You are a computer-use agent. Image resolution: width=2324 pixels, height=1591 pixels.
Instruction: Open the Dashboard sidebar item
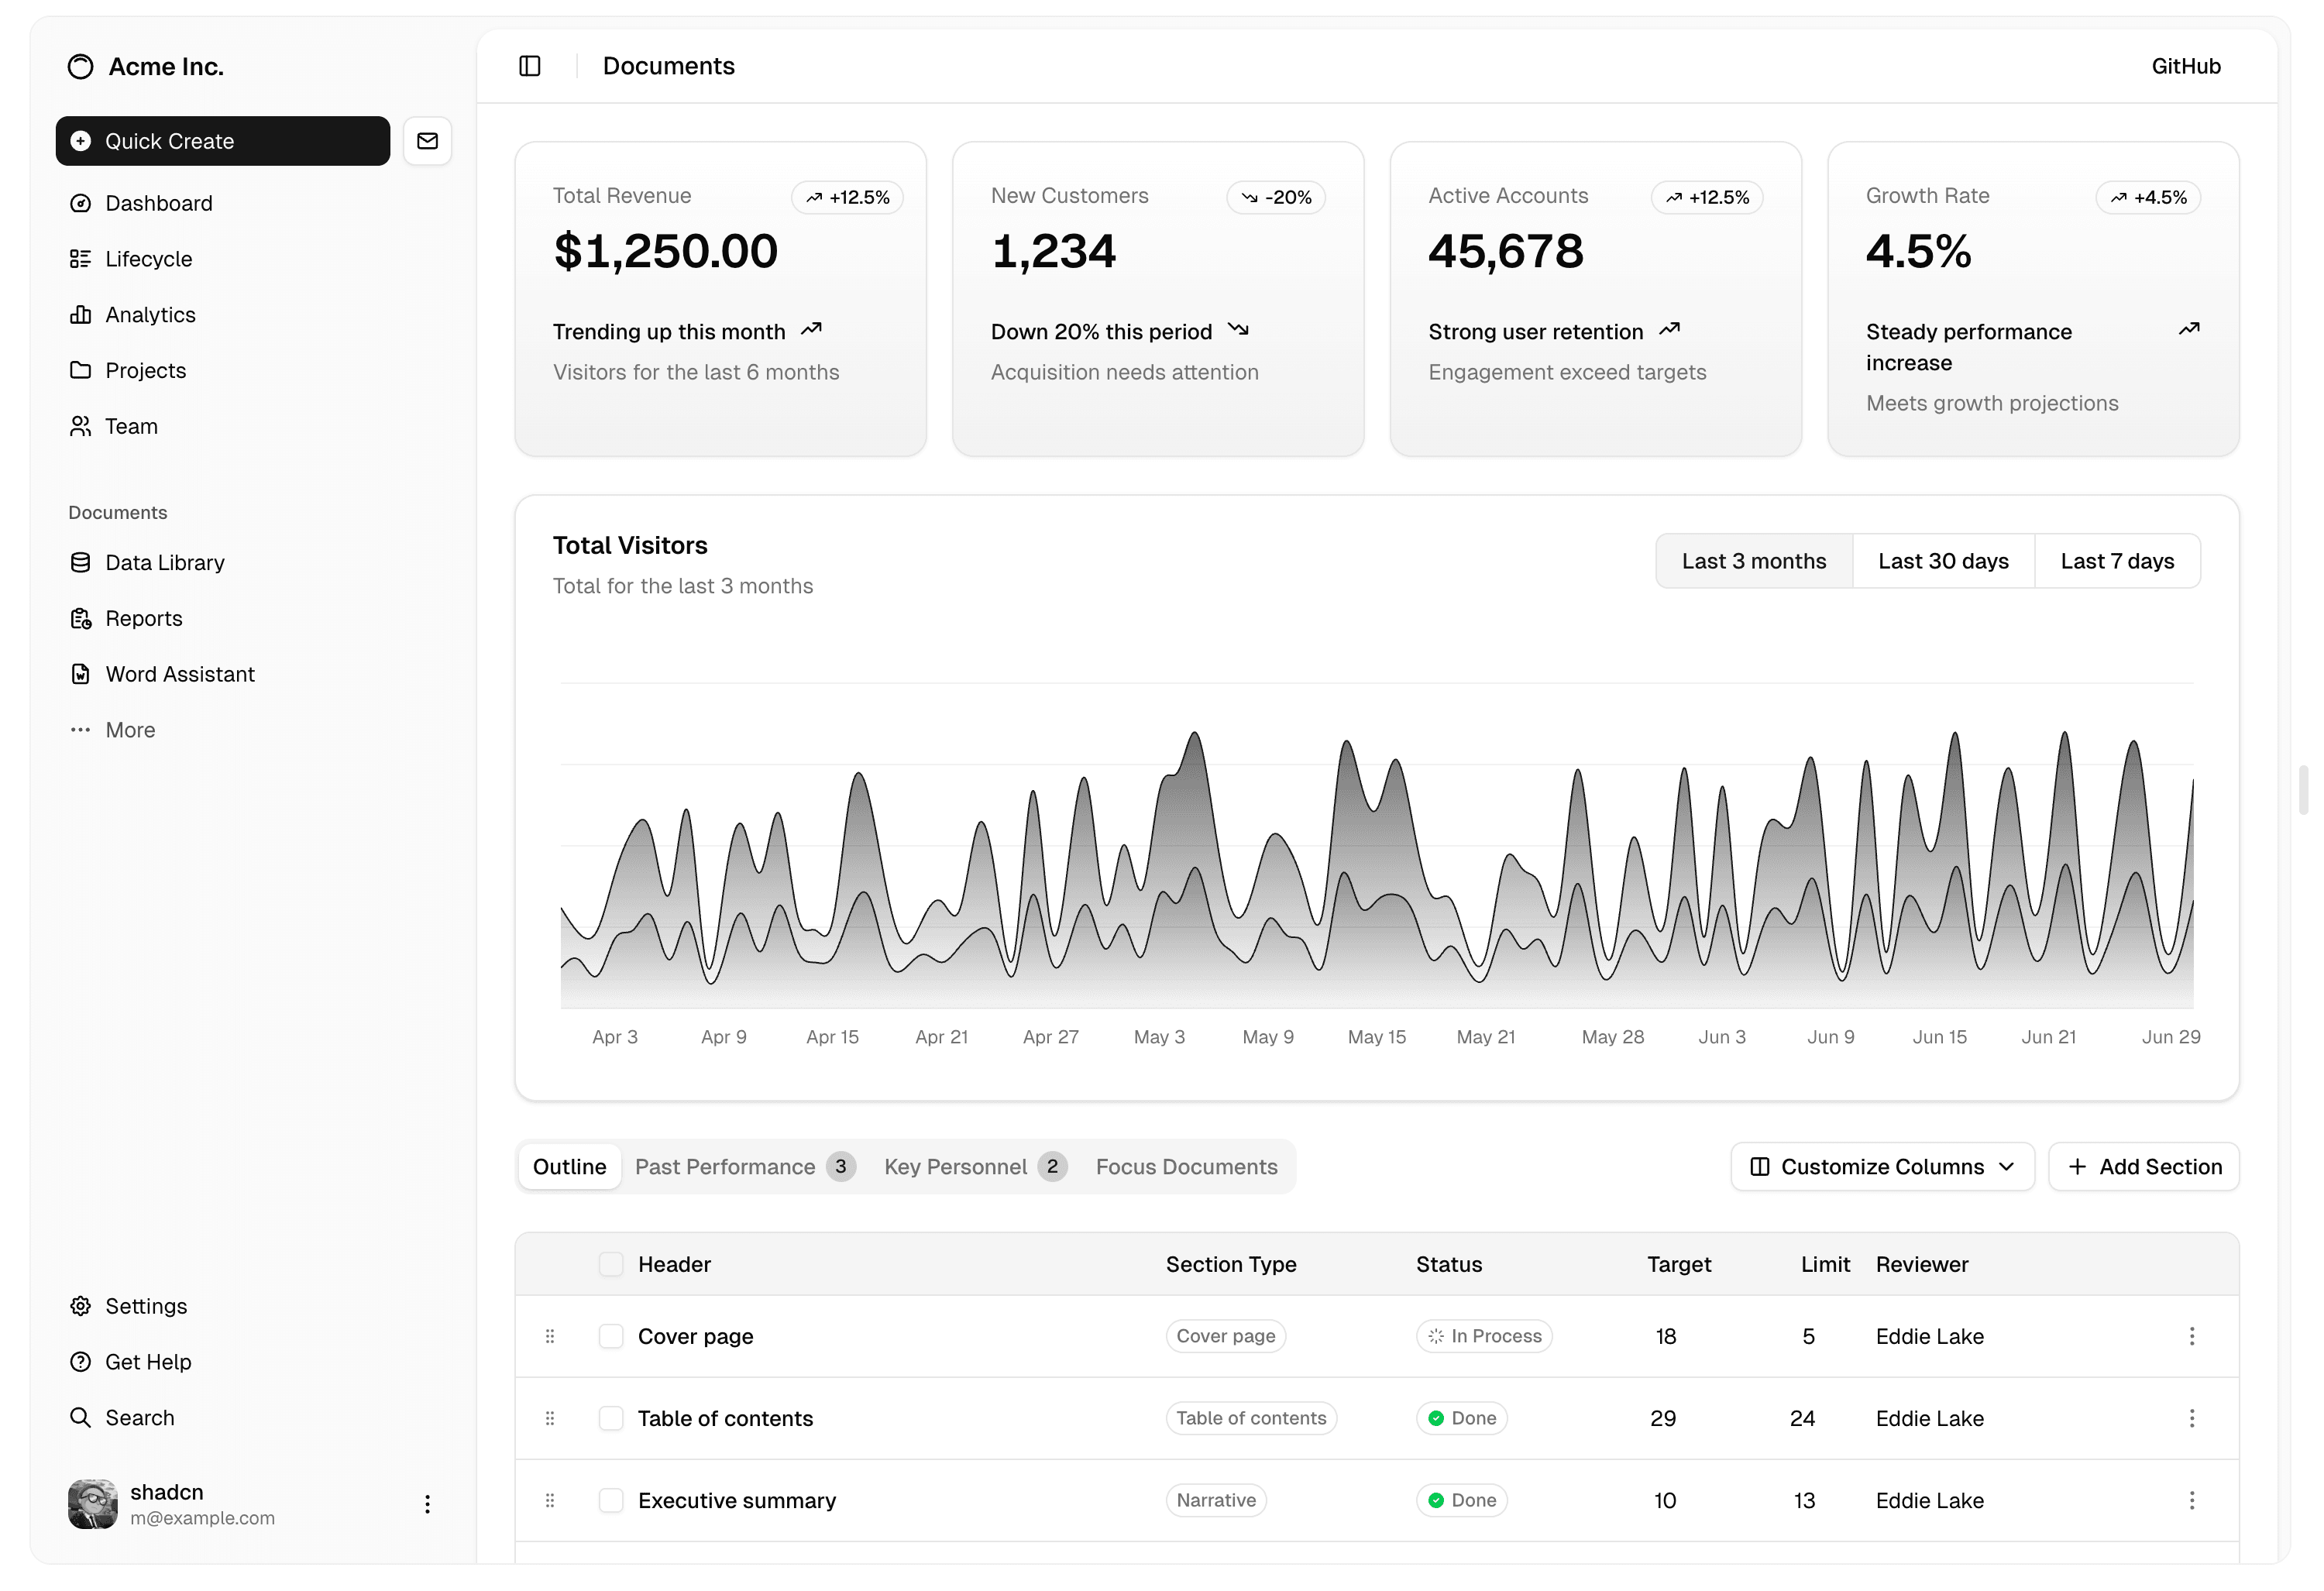[254, 203]
